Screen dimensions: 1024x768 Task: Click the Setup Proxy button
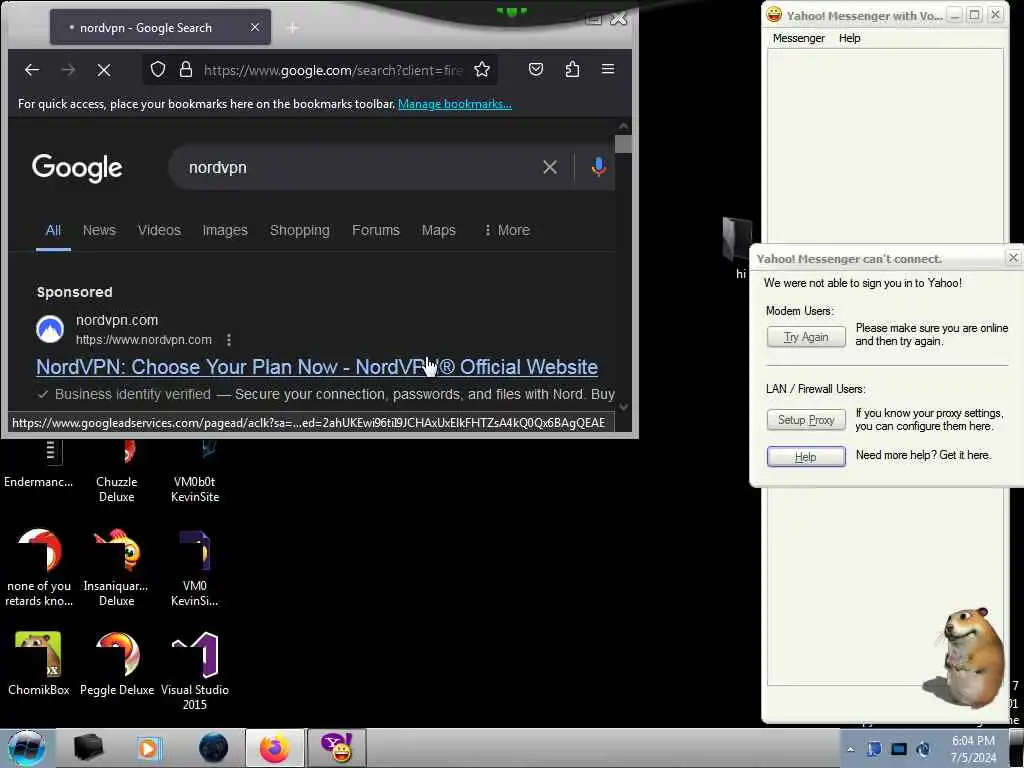click(x=806, y=420)
